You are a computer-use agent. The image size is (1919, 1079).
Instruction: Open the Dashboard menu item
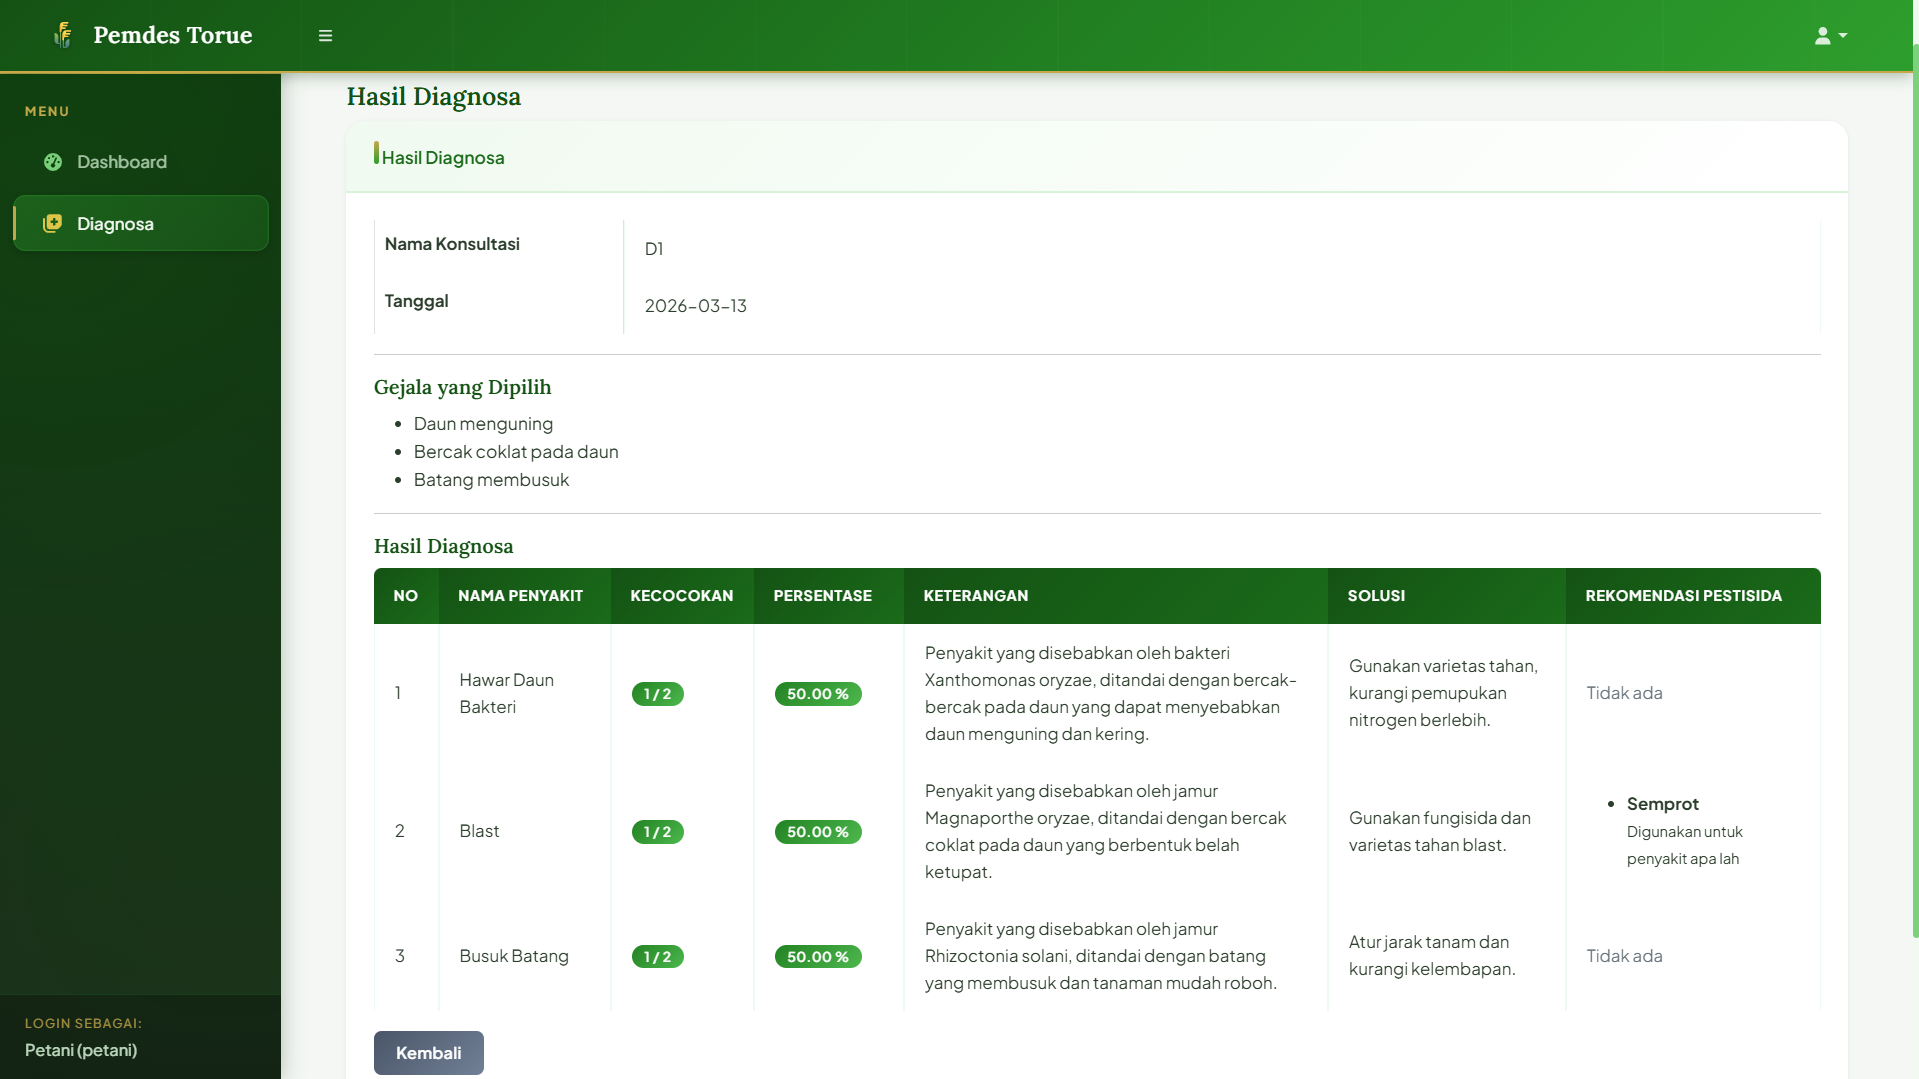(121, 162)
